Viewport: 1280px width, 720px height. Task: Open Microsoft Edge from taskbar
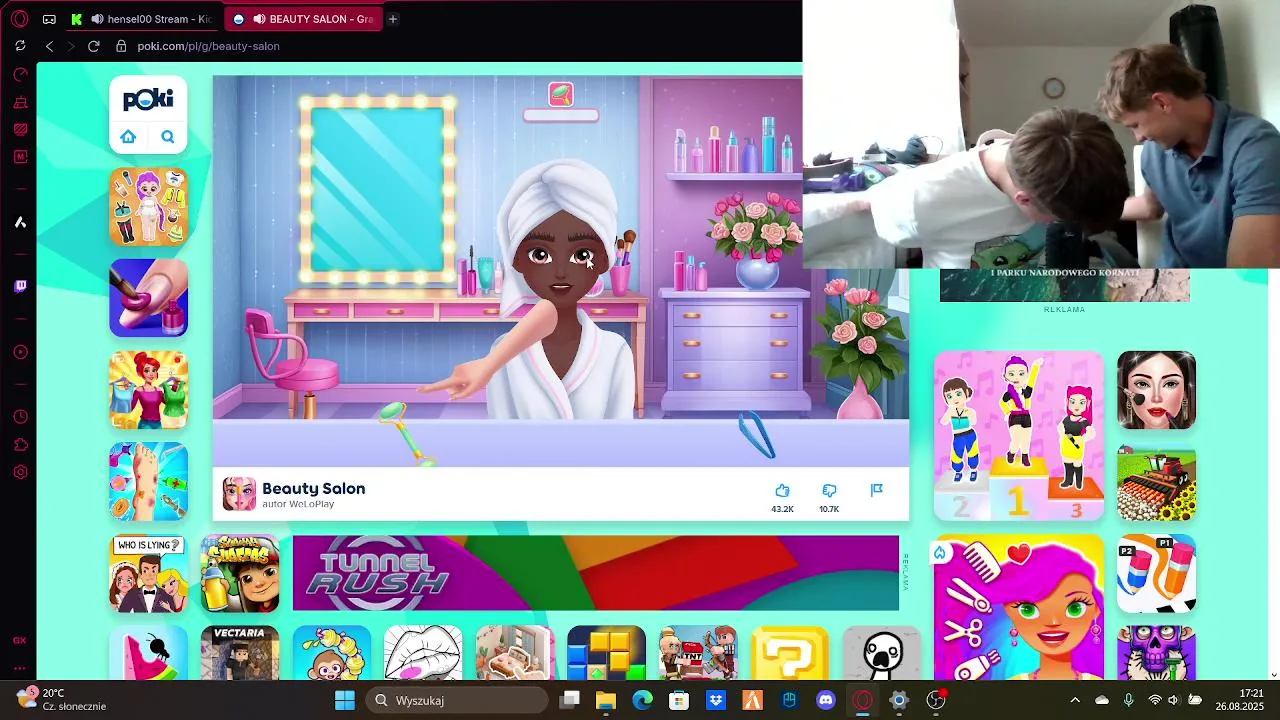tap(642, 700)
